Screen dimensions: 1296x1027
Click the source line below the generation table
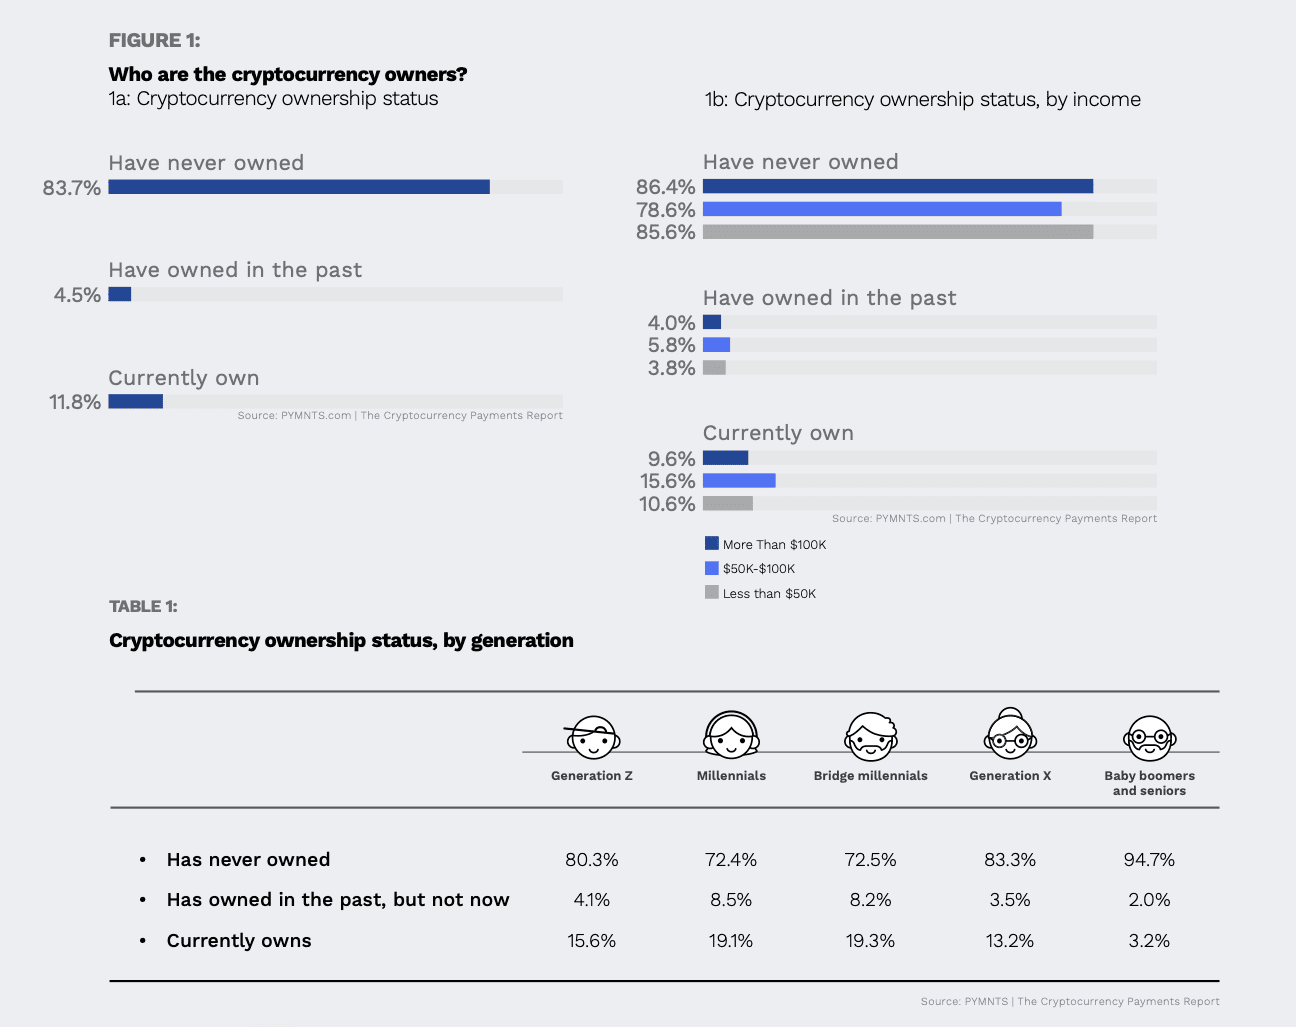pos(1070,1001)
